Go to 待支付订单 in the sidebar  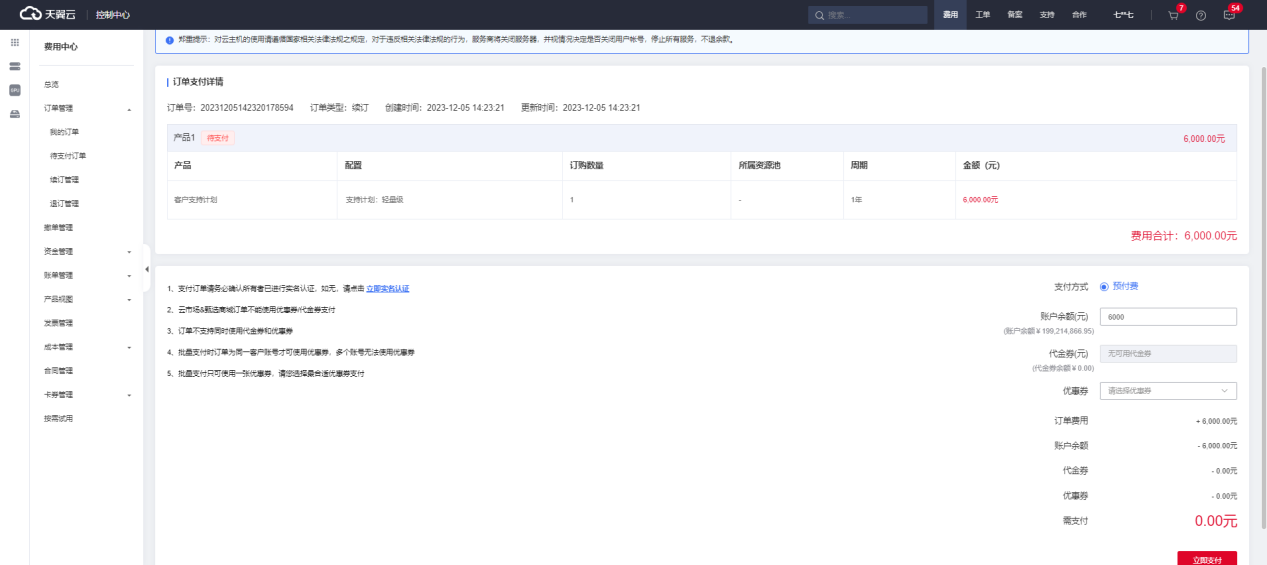[68, 156]
